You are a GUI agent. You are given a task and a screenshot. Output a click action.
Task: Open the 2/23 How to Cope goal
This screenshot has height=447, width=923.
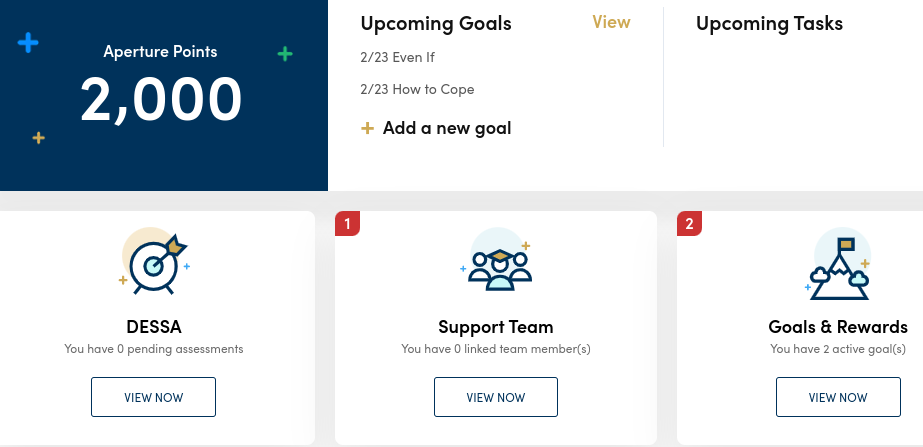(417, 89)
